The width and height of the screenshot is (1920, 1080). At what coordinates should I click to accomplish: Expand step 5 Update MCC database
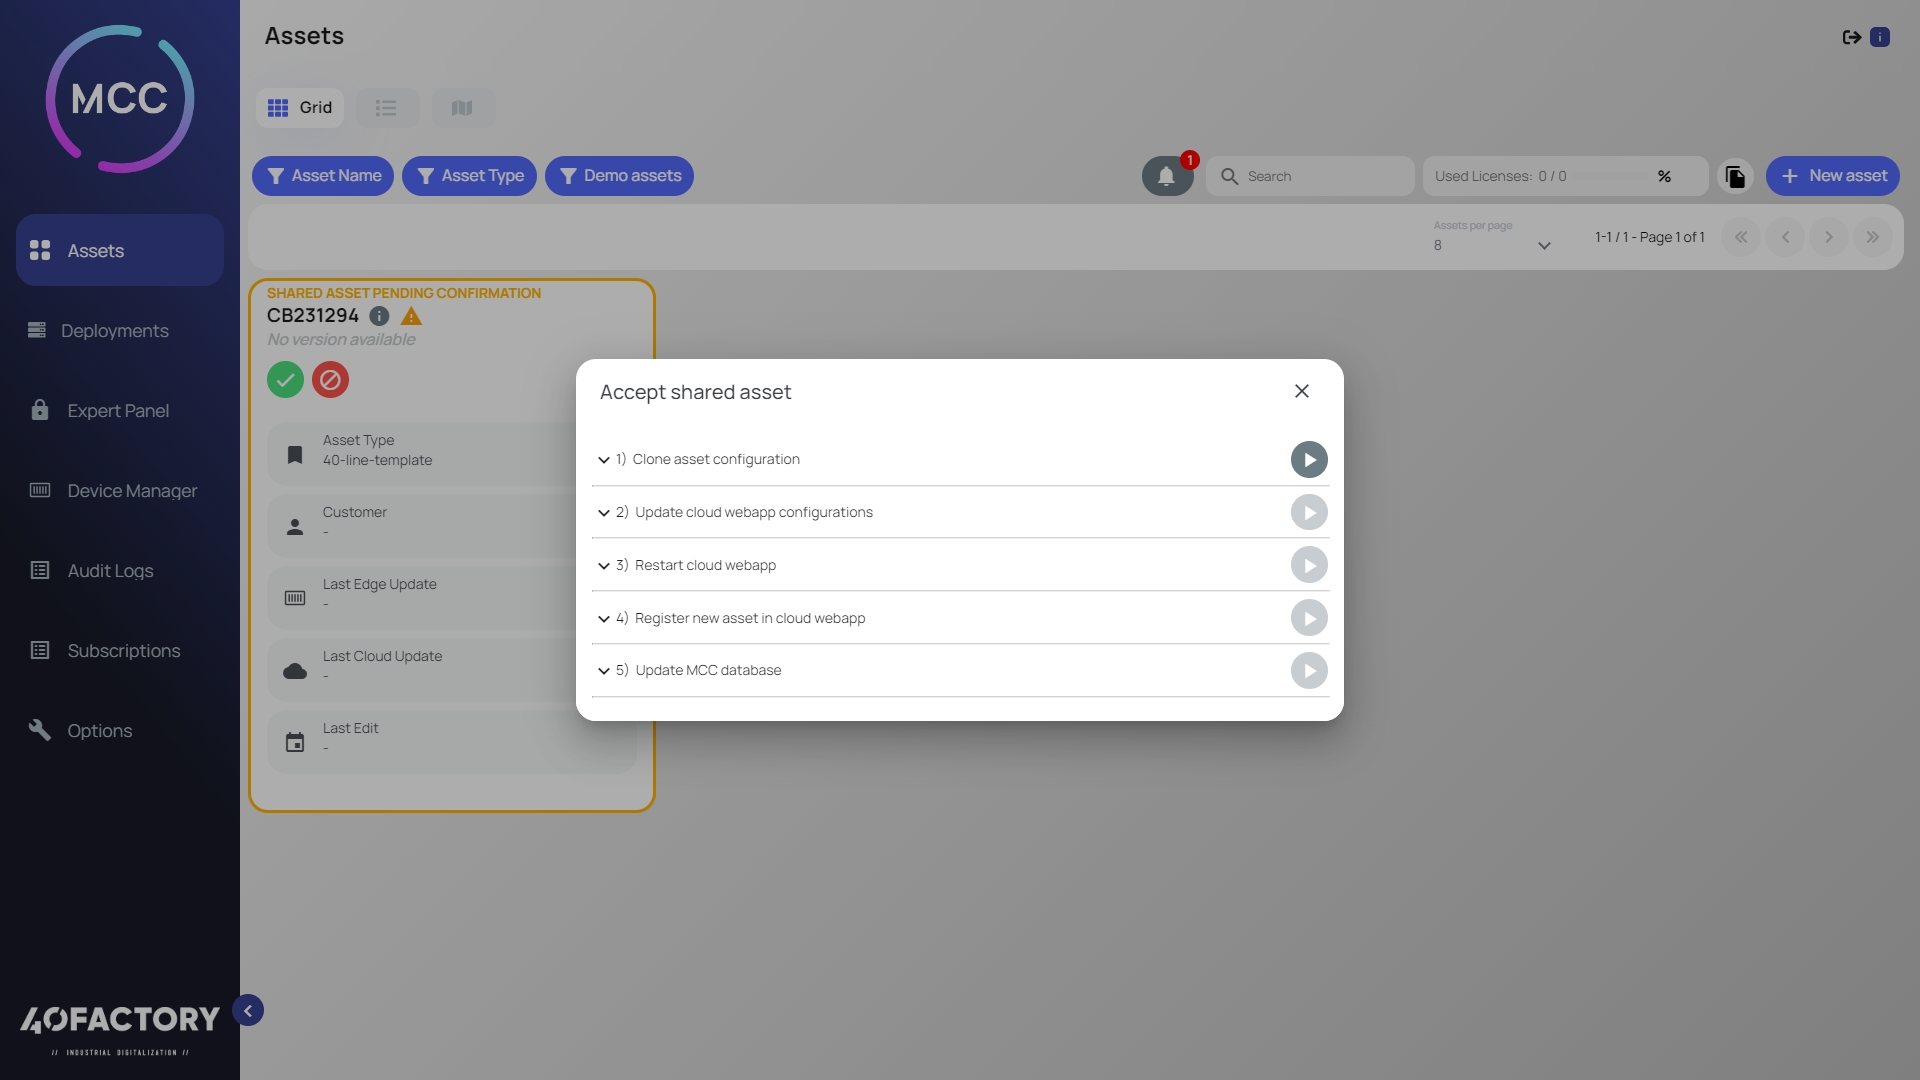point(604,671)
